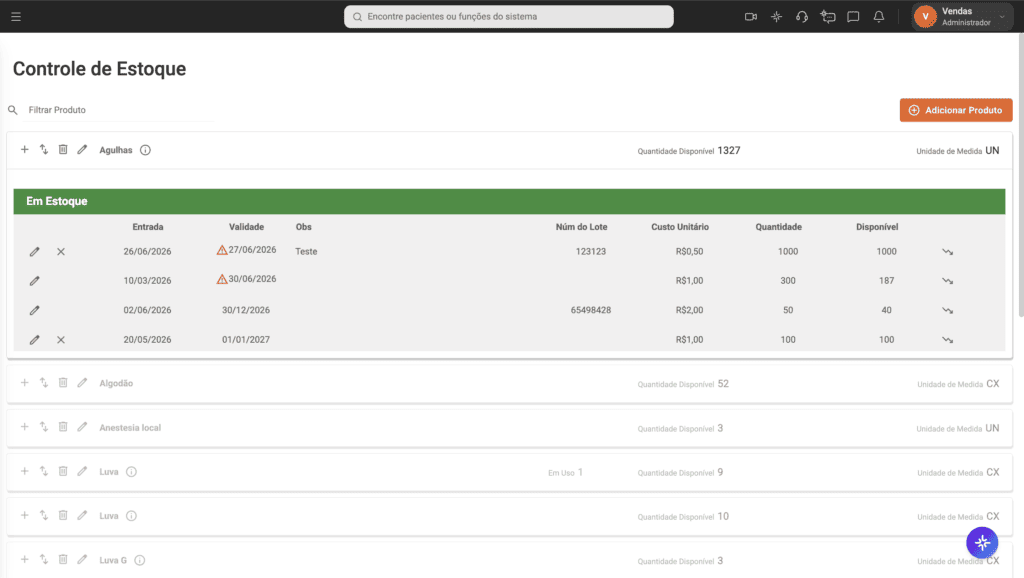
Task: Edit the lot entered 20/05/2026
Action: (35, 340)
